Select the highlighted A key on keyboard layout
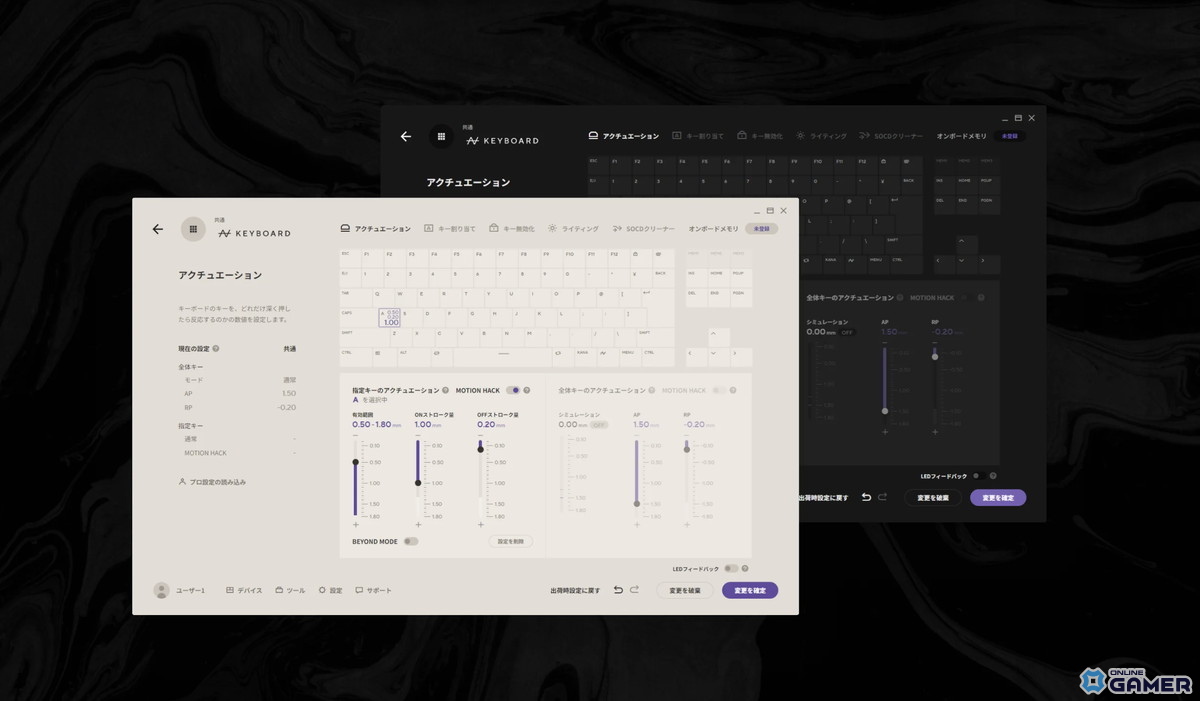The image size is (1200, 701). coord(389,317)
